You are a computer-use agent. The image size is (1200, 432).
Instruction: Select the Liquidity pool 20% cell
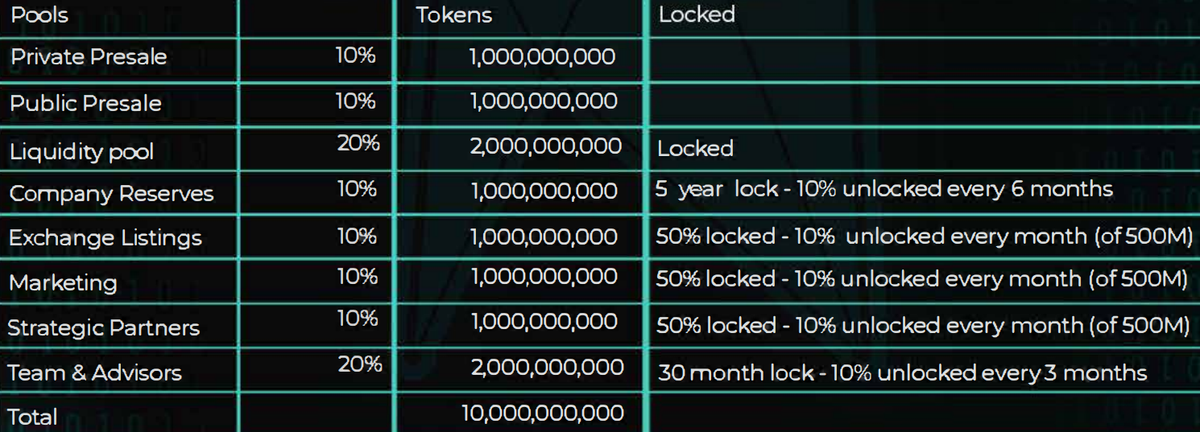point(358,144)
